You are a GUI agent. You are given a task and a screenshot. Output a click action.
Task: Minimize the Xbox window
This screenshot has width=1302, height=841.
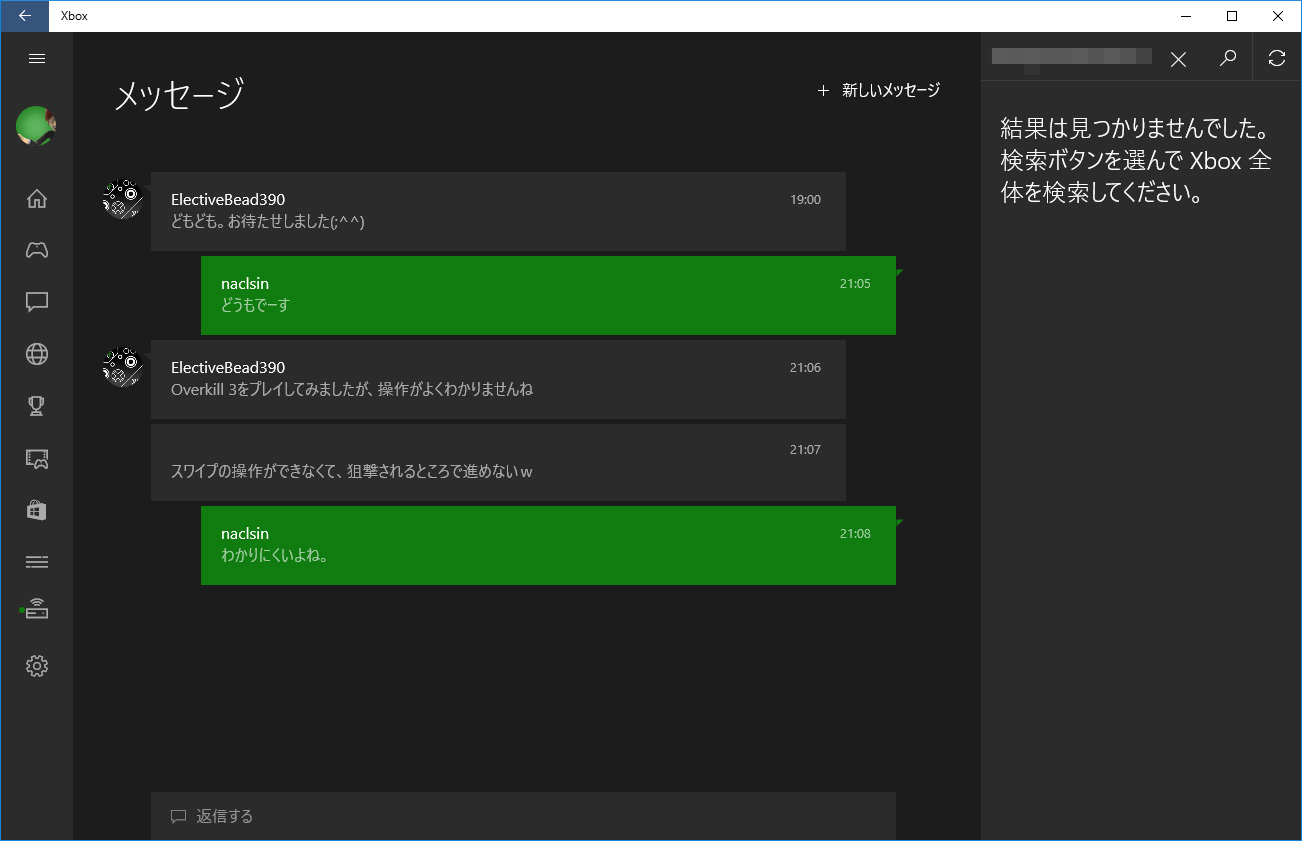pyautogui.click(x=1186, y=16)
